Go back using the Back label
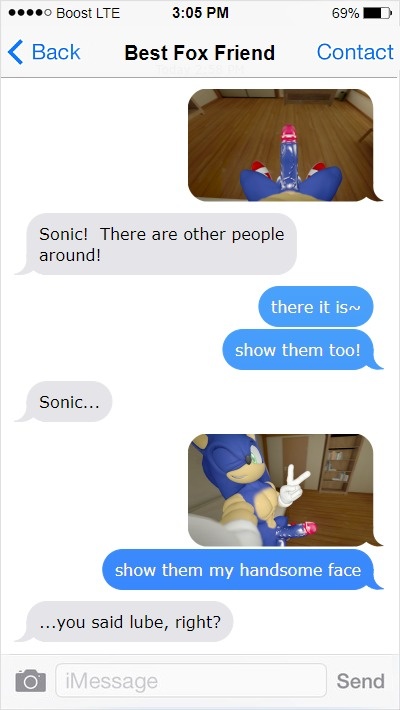The height and width of the screenshot is (710, 400). pos(56,52)
